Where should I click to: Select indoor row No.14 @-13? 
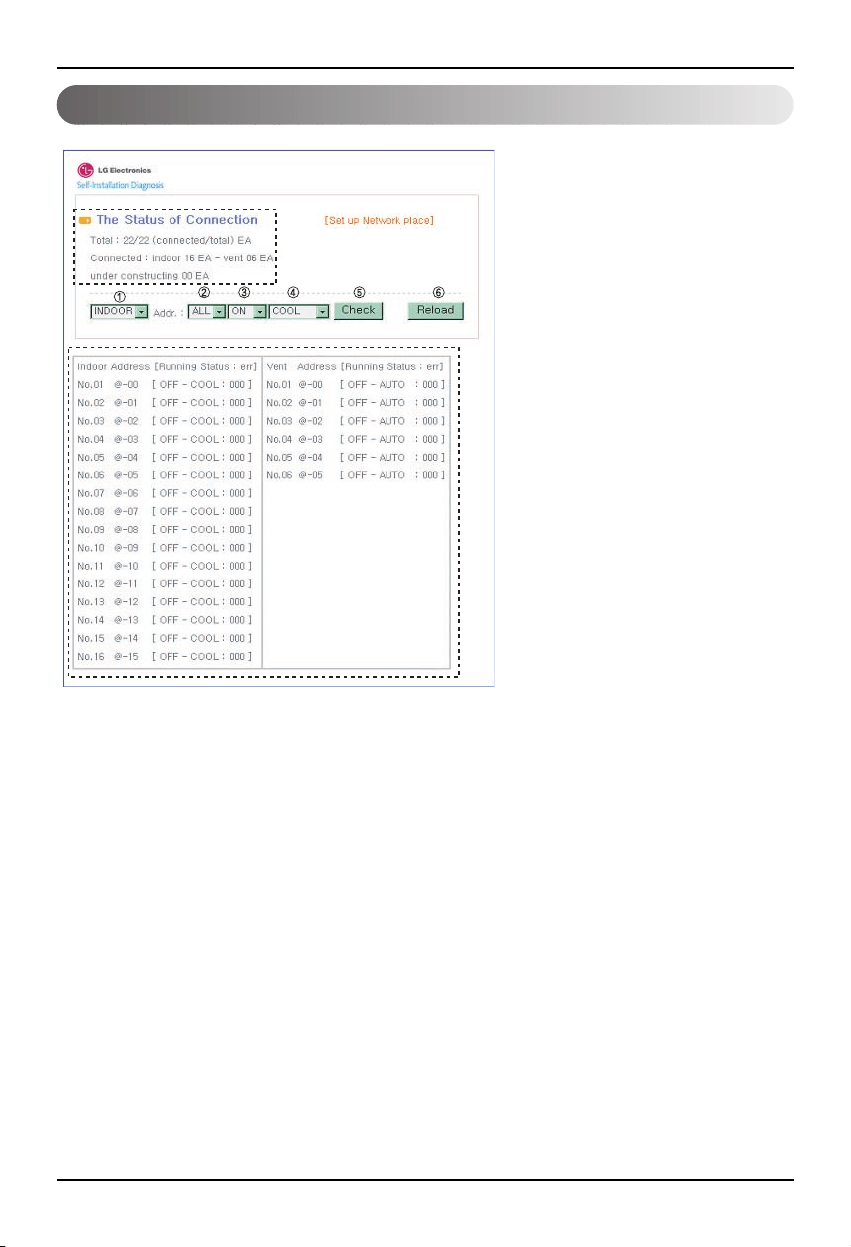click(x=165, y=620)
